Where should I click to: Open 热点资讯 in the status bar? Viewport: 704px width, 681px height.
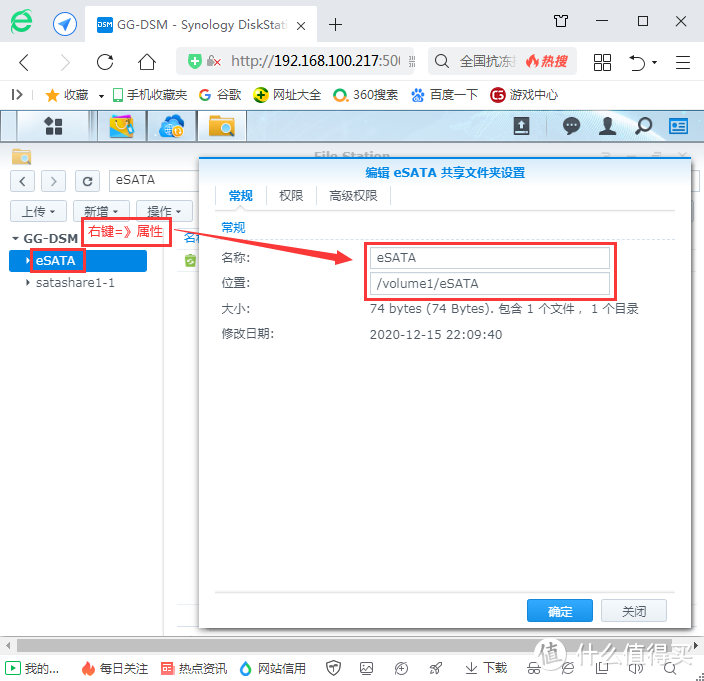pyautogui.click(x=194, y=668)
